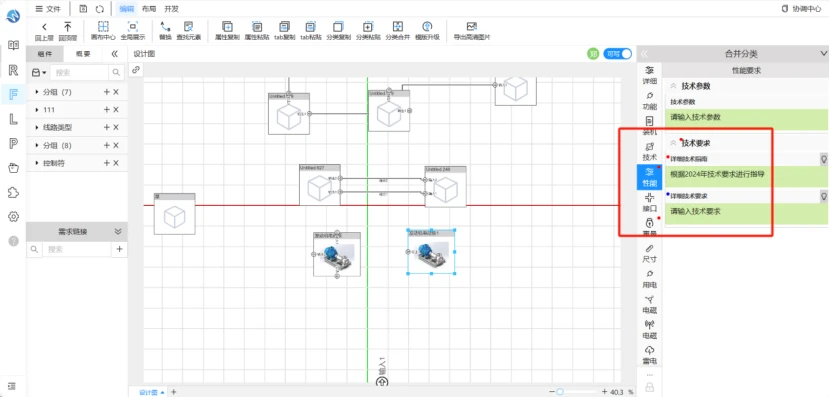Collapse the 需求链接 panel

coord(118,232)
